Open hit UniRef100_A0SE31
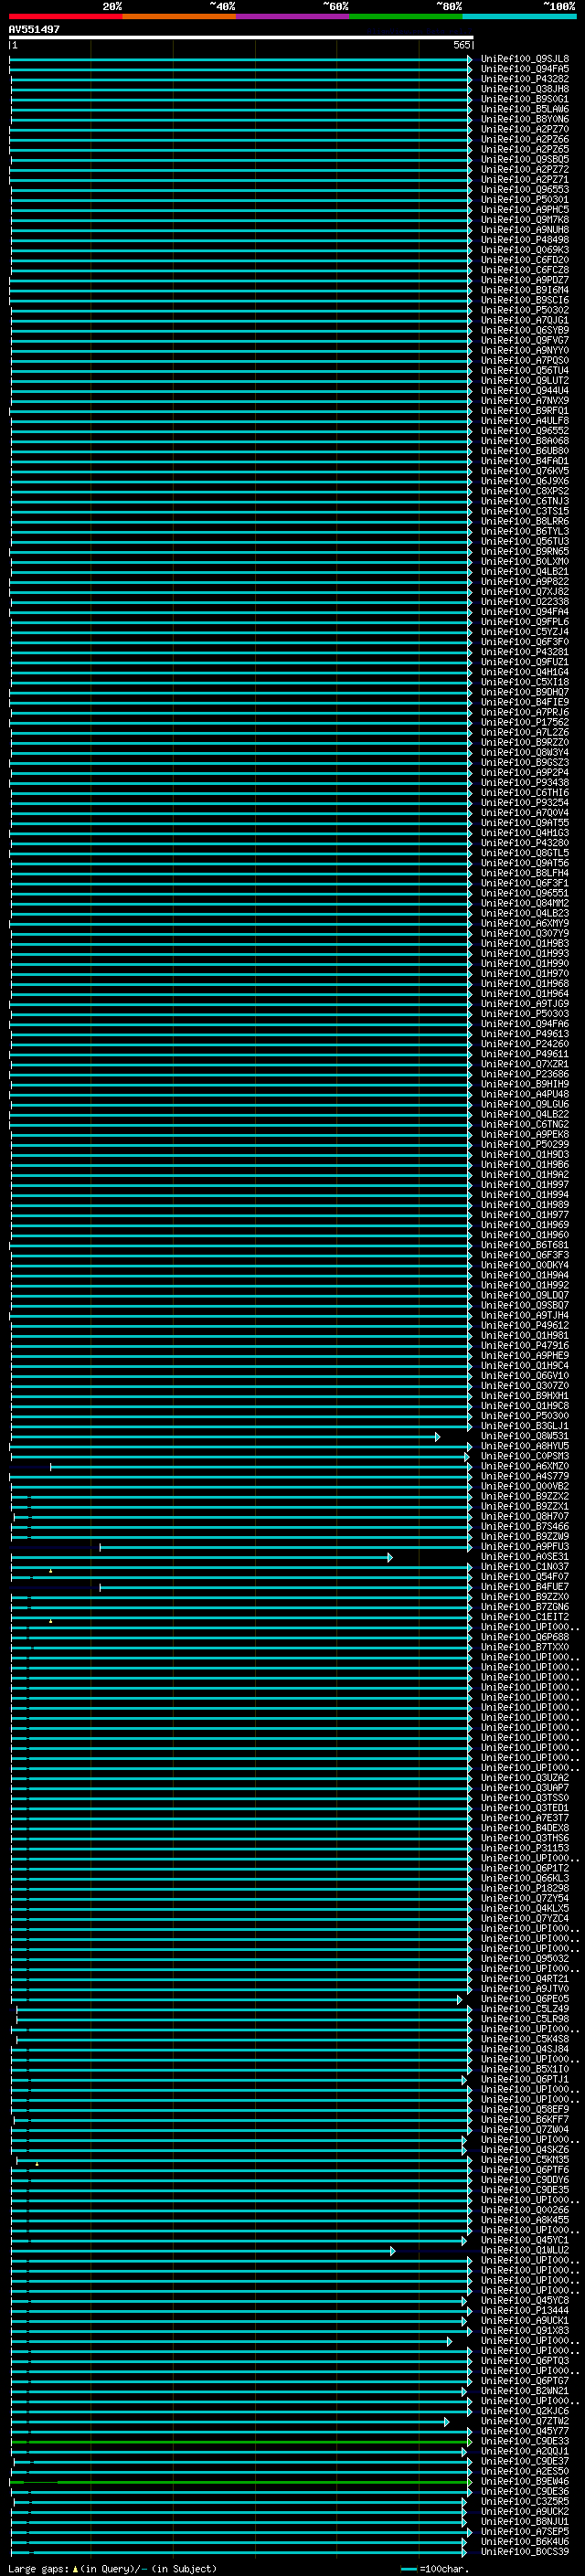 pos(525,1557)
